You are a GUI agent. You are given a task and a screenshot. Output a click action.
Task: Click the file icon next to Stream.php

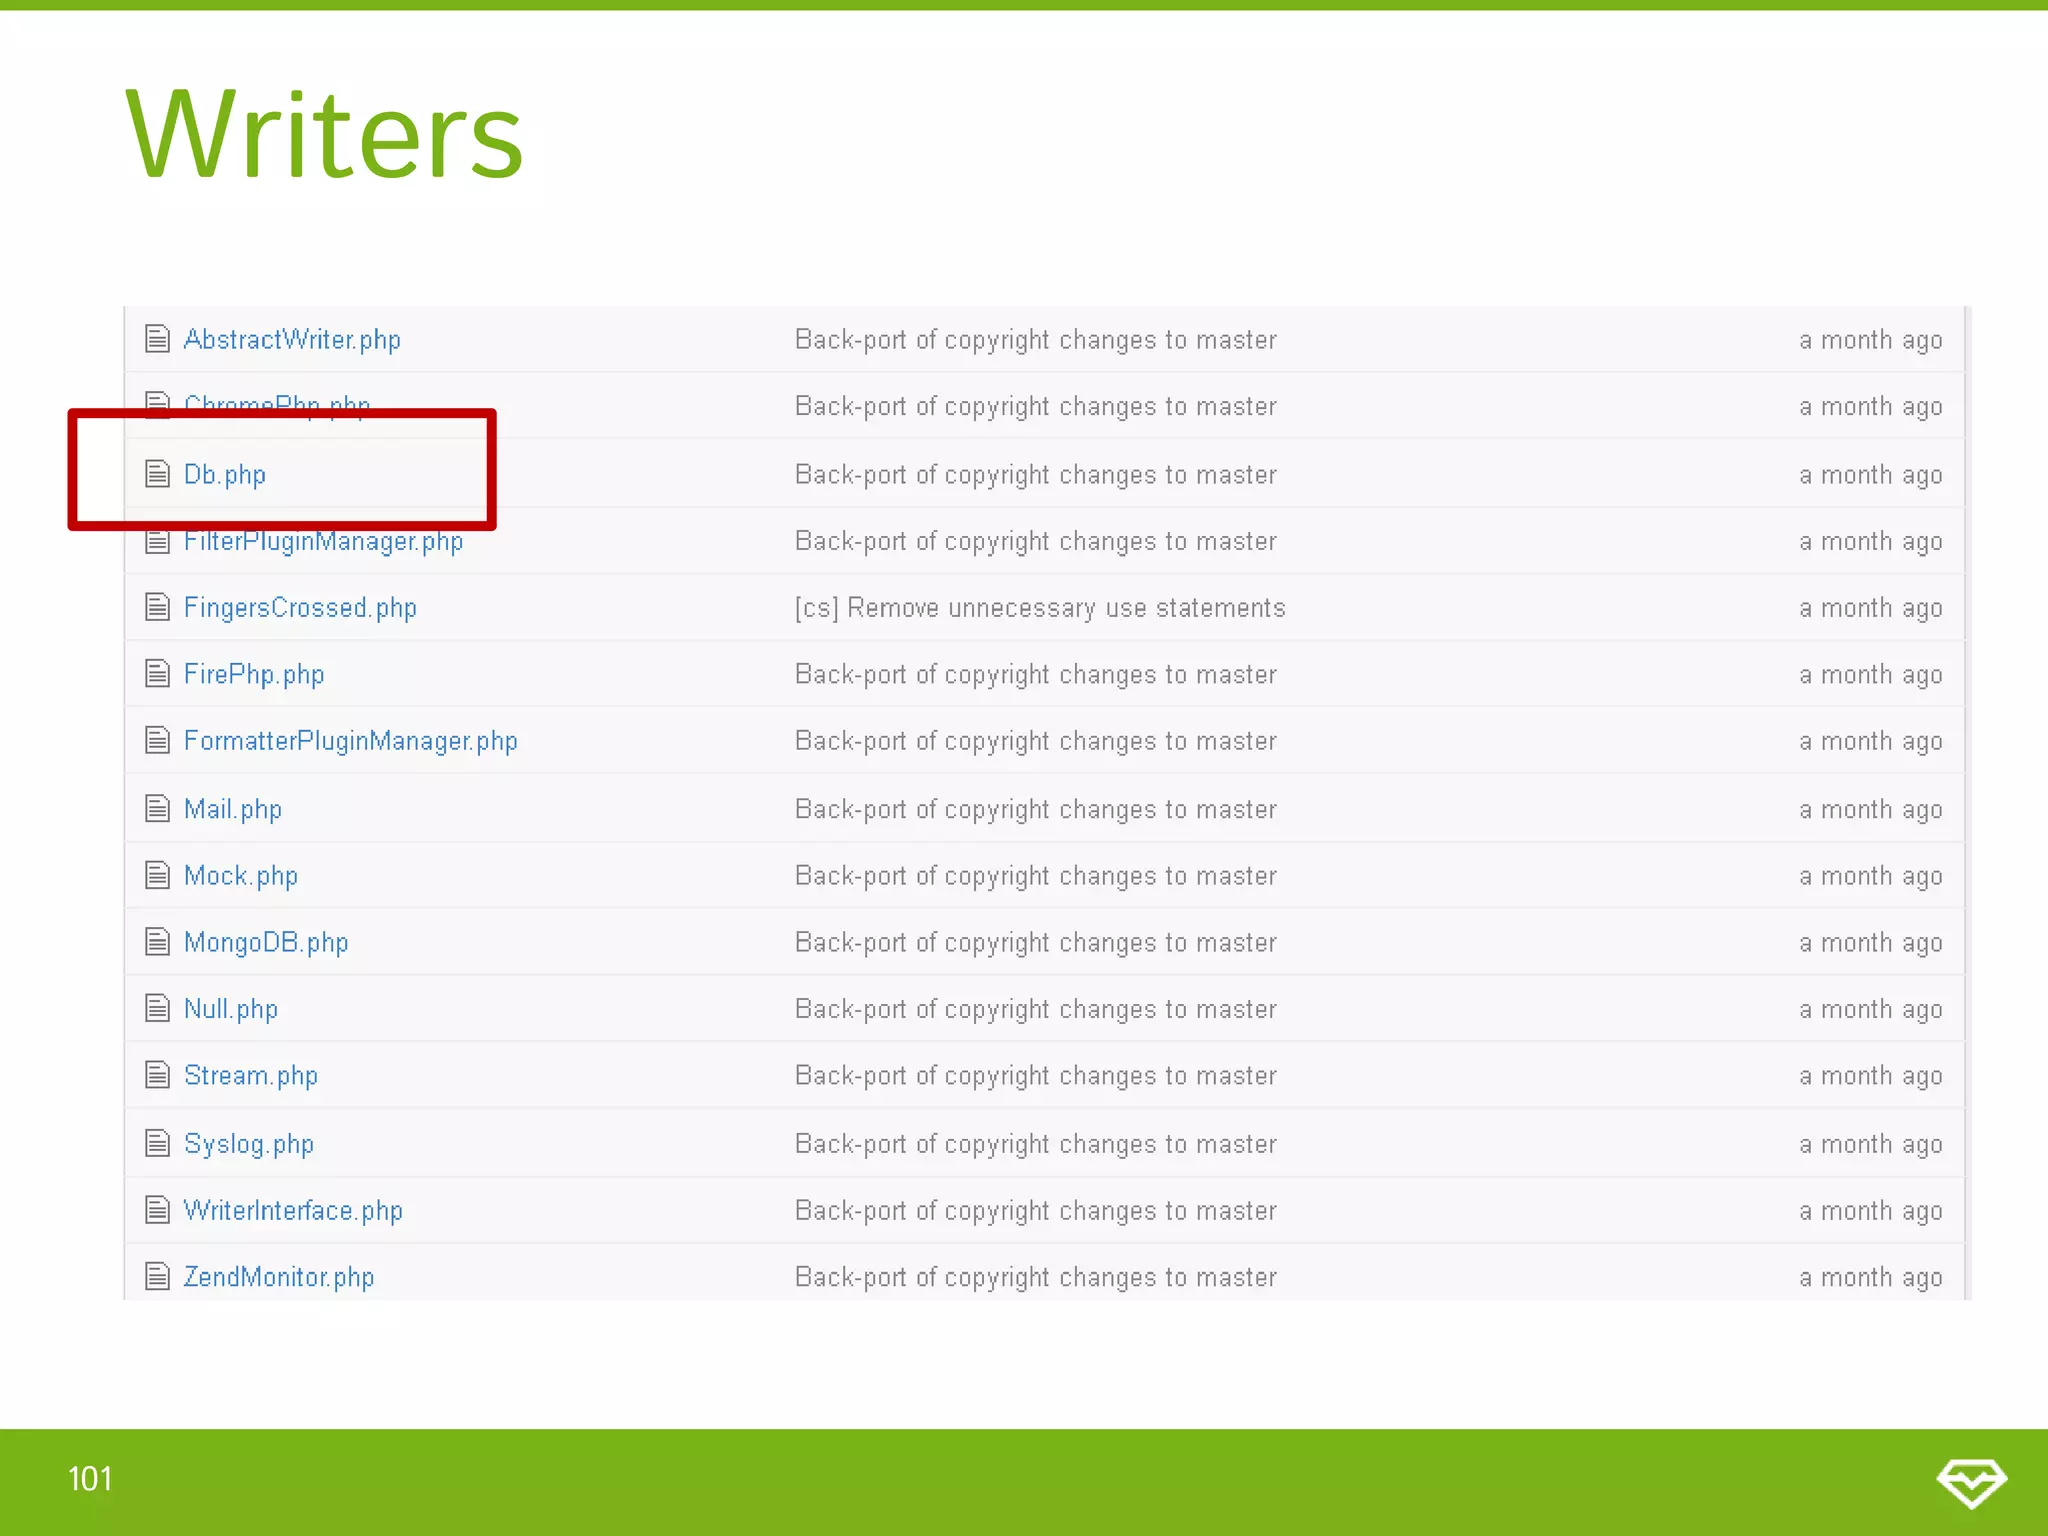(157, 1075)
